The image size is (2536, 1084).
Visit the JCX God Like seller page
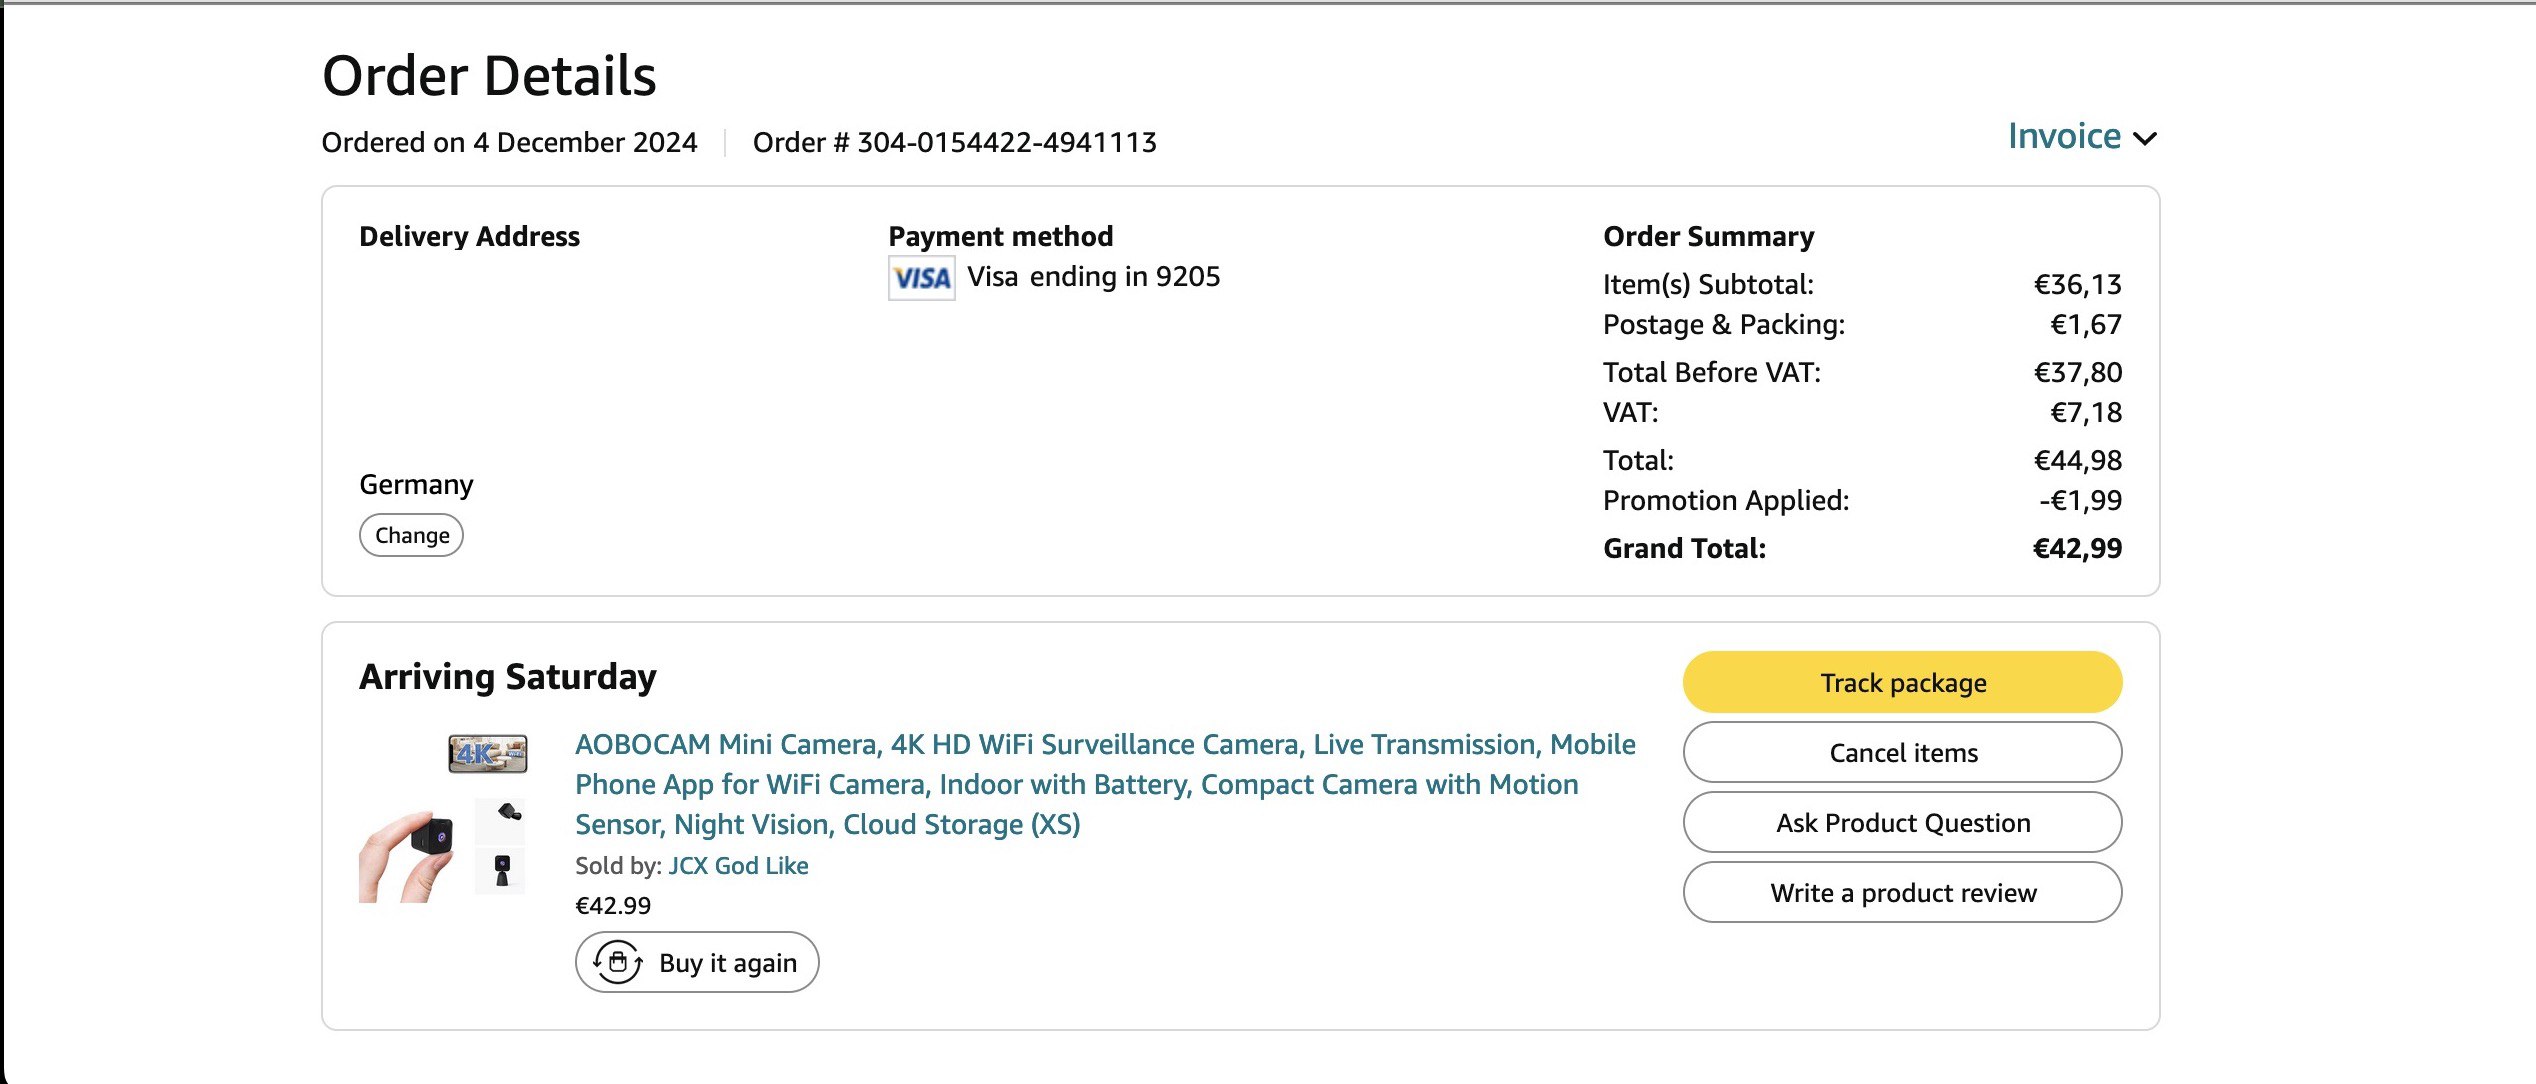click(738, 865)
